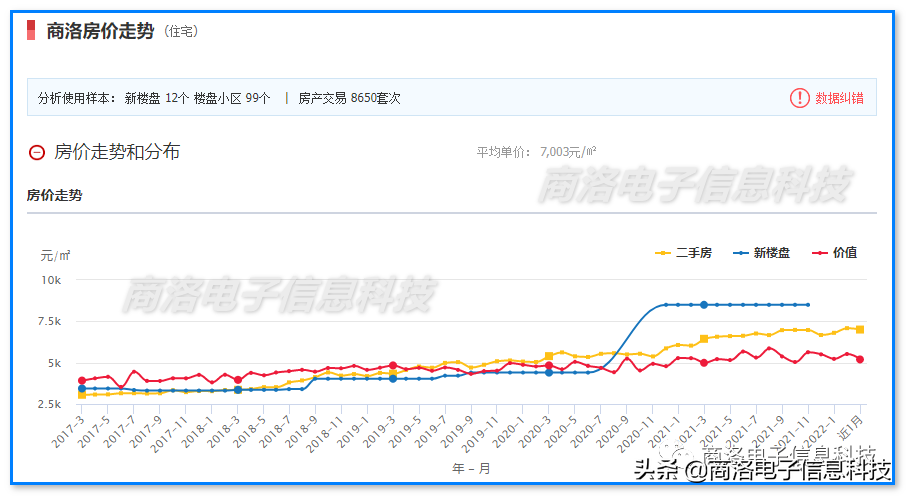Click the yellow square at 2021-3

coord(704,339)
